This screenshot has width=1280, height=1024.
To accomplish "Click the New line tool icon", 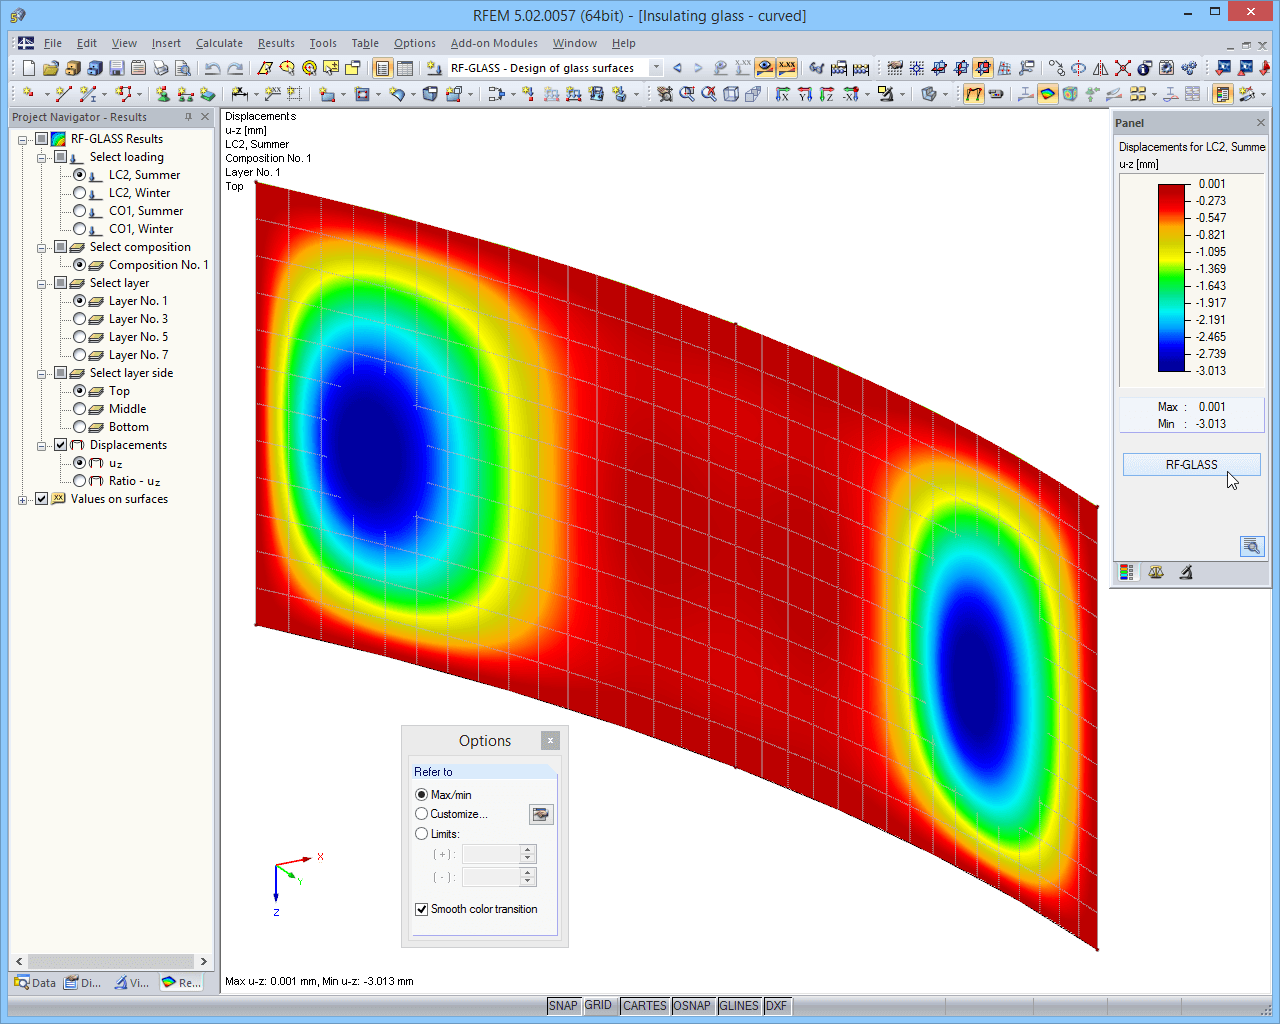I will coord(64,94).
